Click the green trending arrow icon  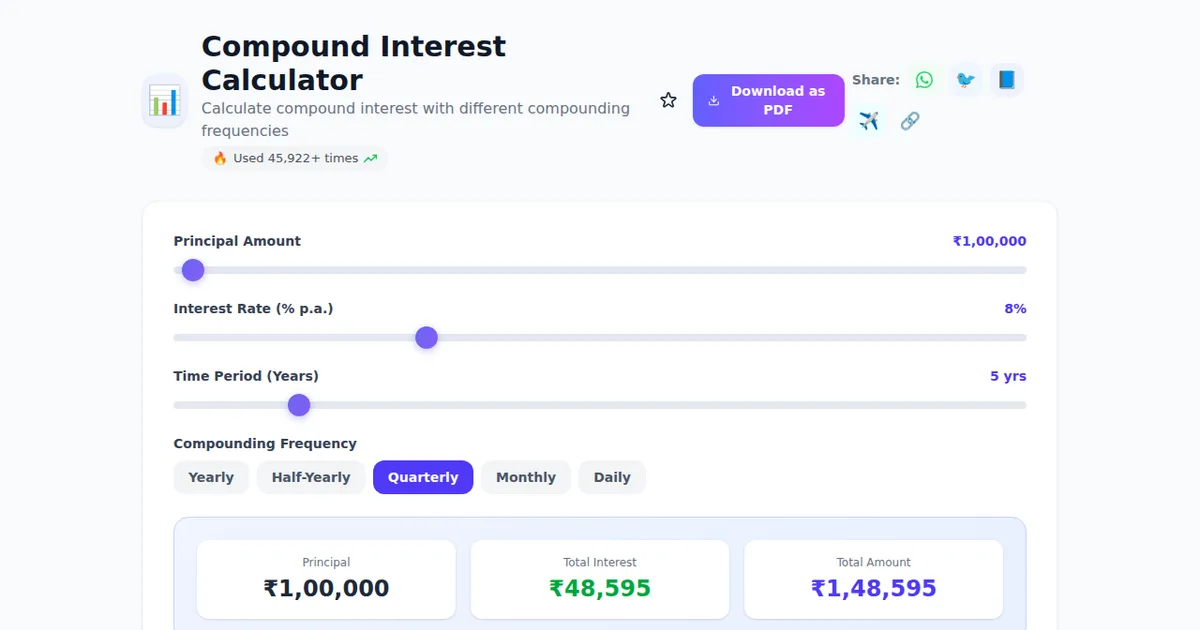tap(371, 158)
